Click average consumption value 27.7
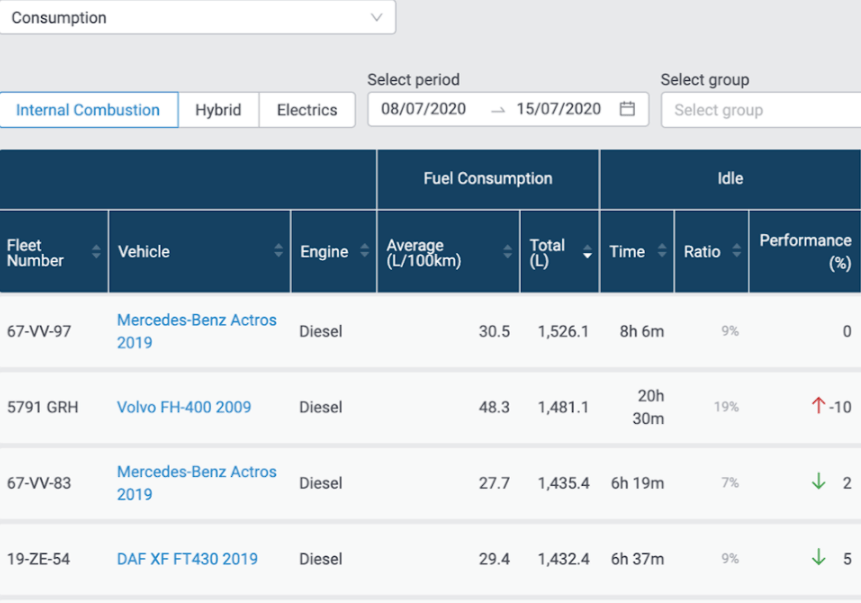Image resolution: width=861 pixels, height=603 pixels. point(494,483)
